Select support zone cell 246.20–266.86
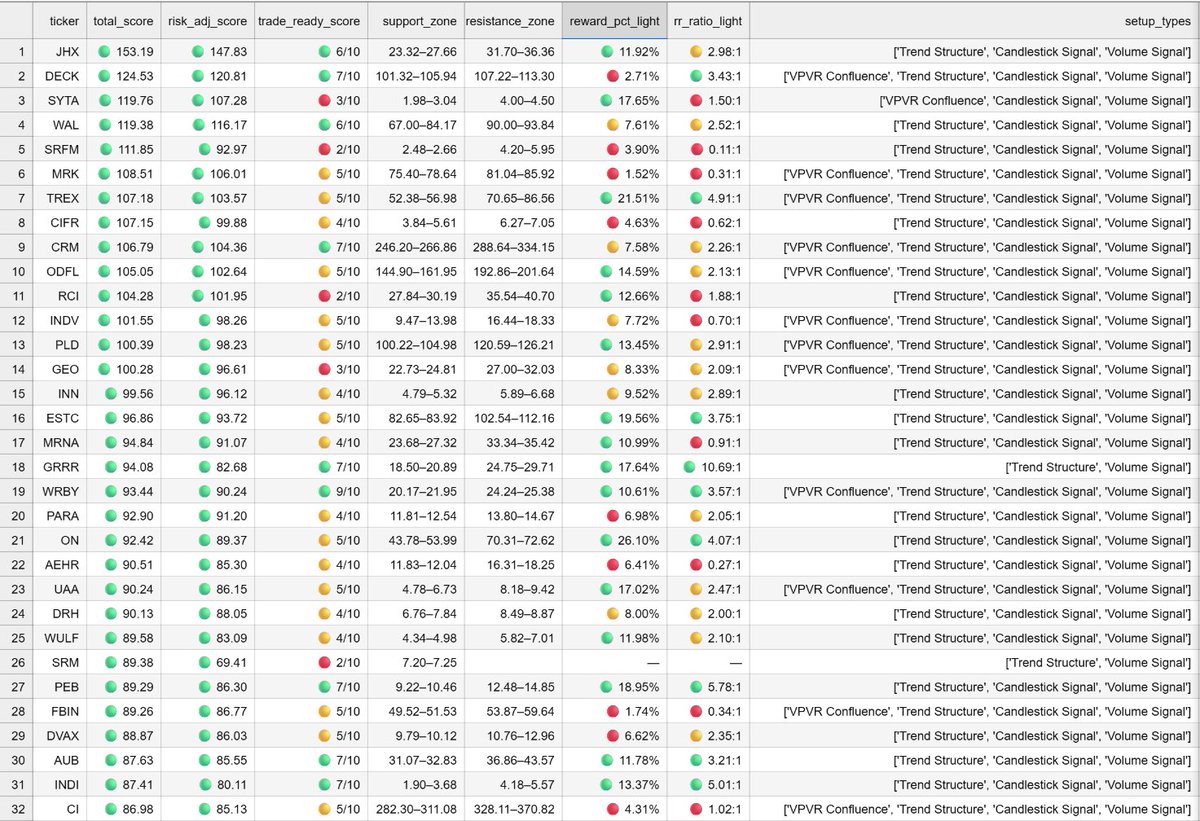This screenshot has height=821, width=1200. [x=415, y=247]
